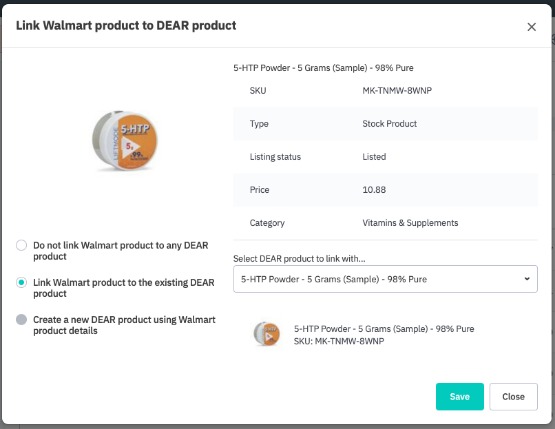Close the dialog using the X icon
The width and height of the screenshot is (555, 429).
point(531,27)
